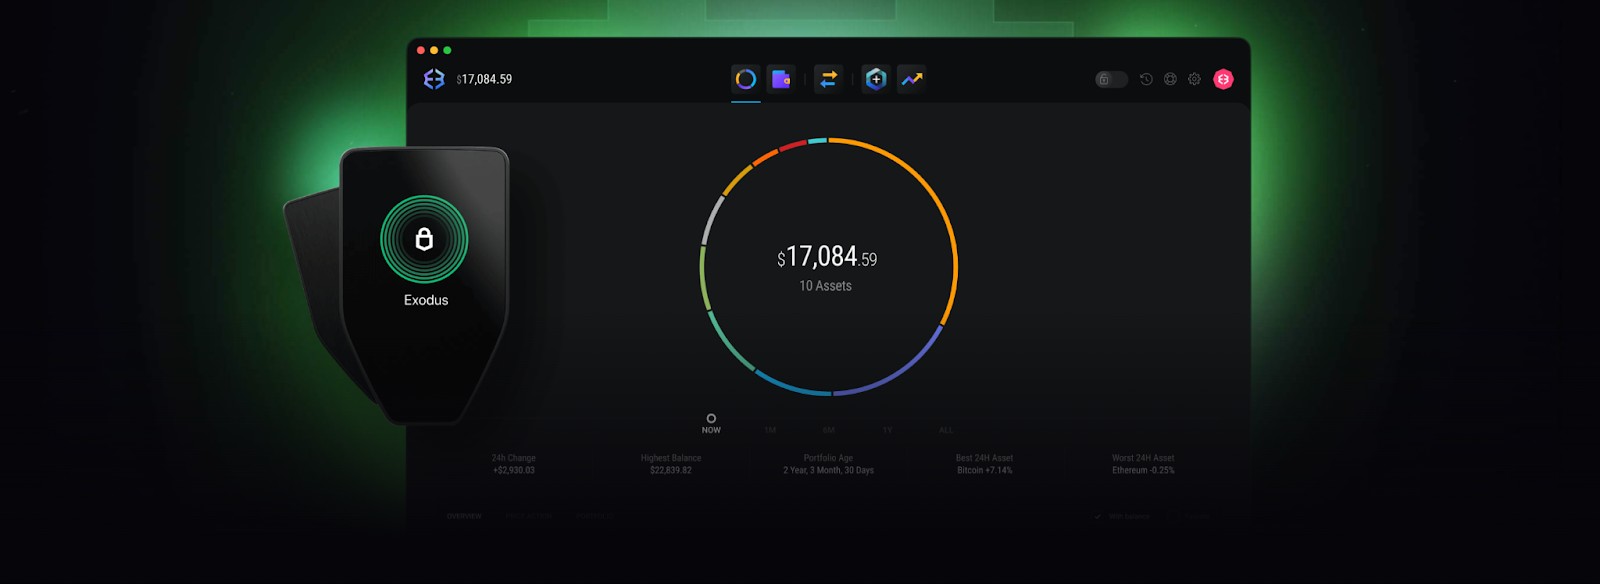Select the 6M time range

828,430
